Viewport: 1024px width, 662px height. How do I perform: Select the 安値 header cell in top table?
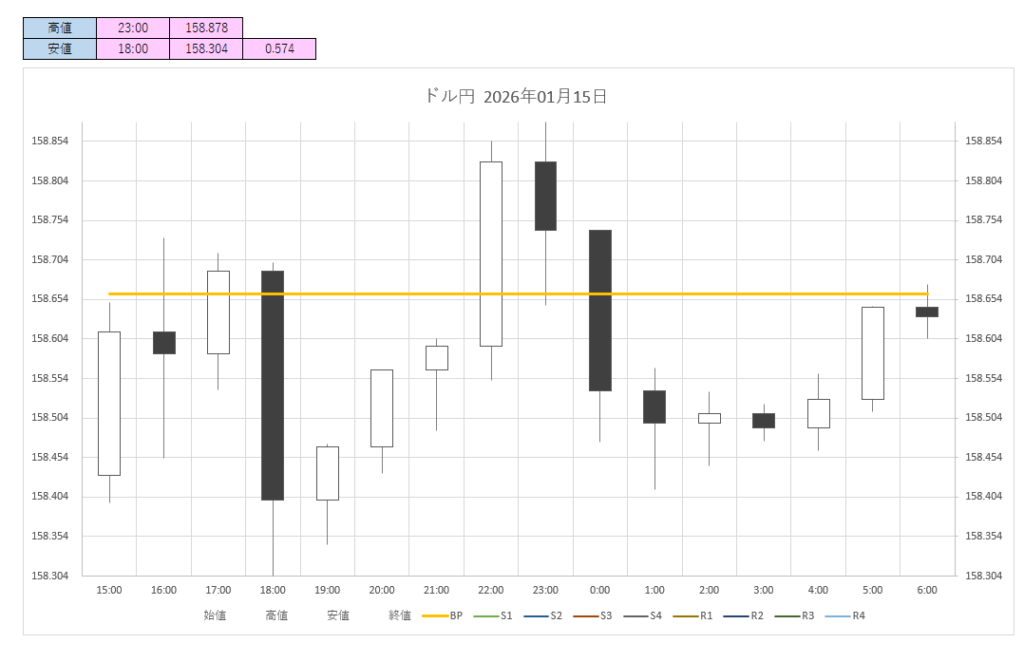[x=60, y=48]
